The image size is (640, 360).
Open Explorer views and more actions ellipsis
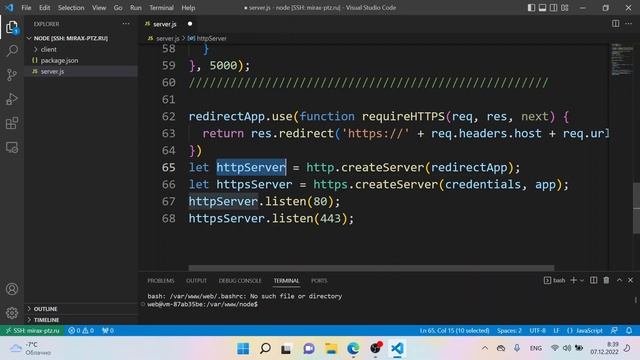click(126, 24)
